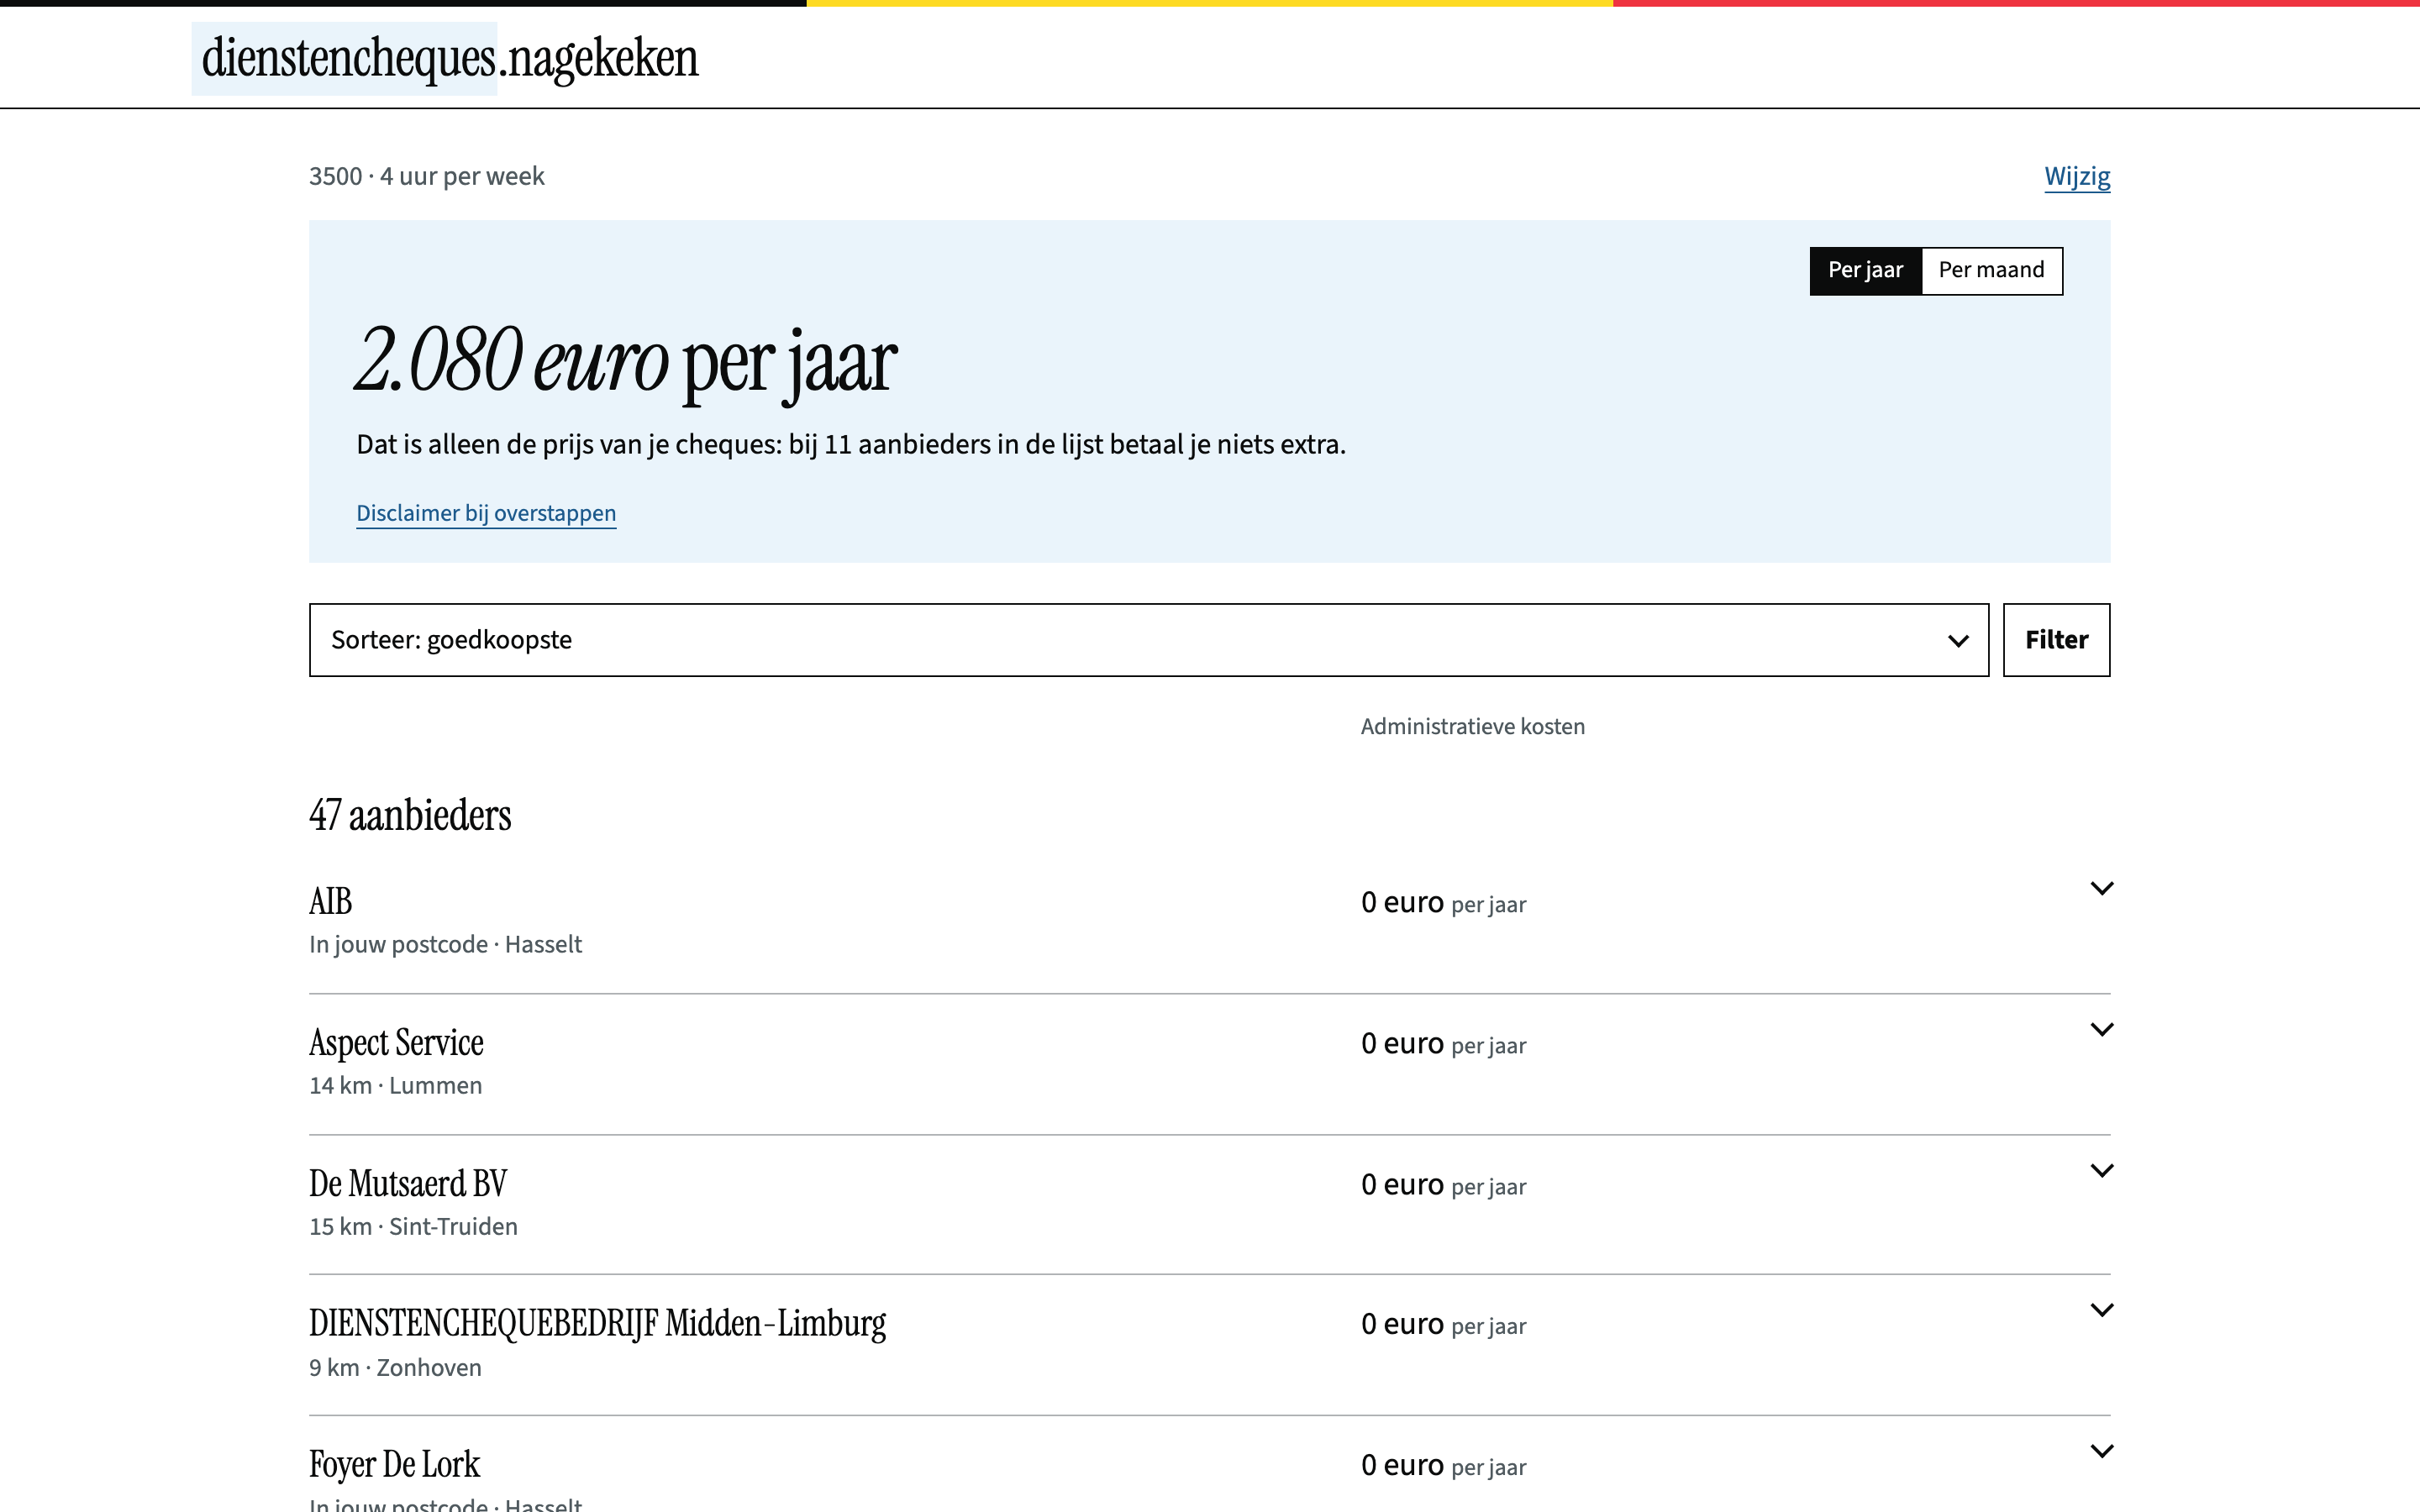Select the Foyer De Lork provider name
The height and width of the screenshot is (1512, 2420).
click(394, 1464)
